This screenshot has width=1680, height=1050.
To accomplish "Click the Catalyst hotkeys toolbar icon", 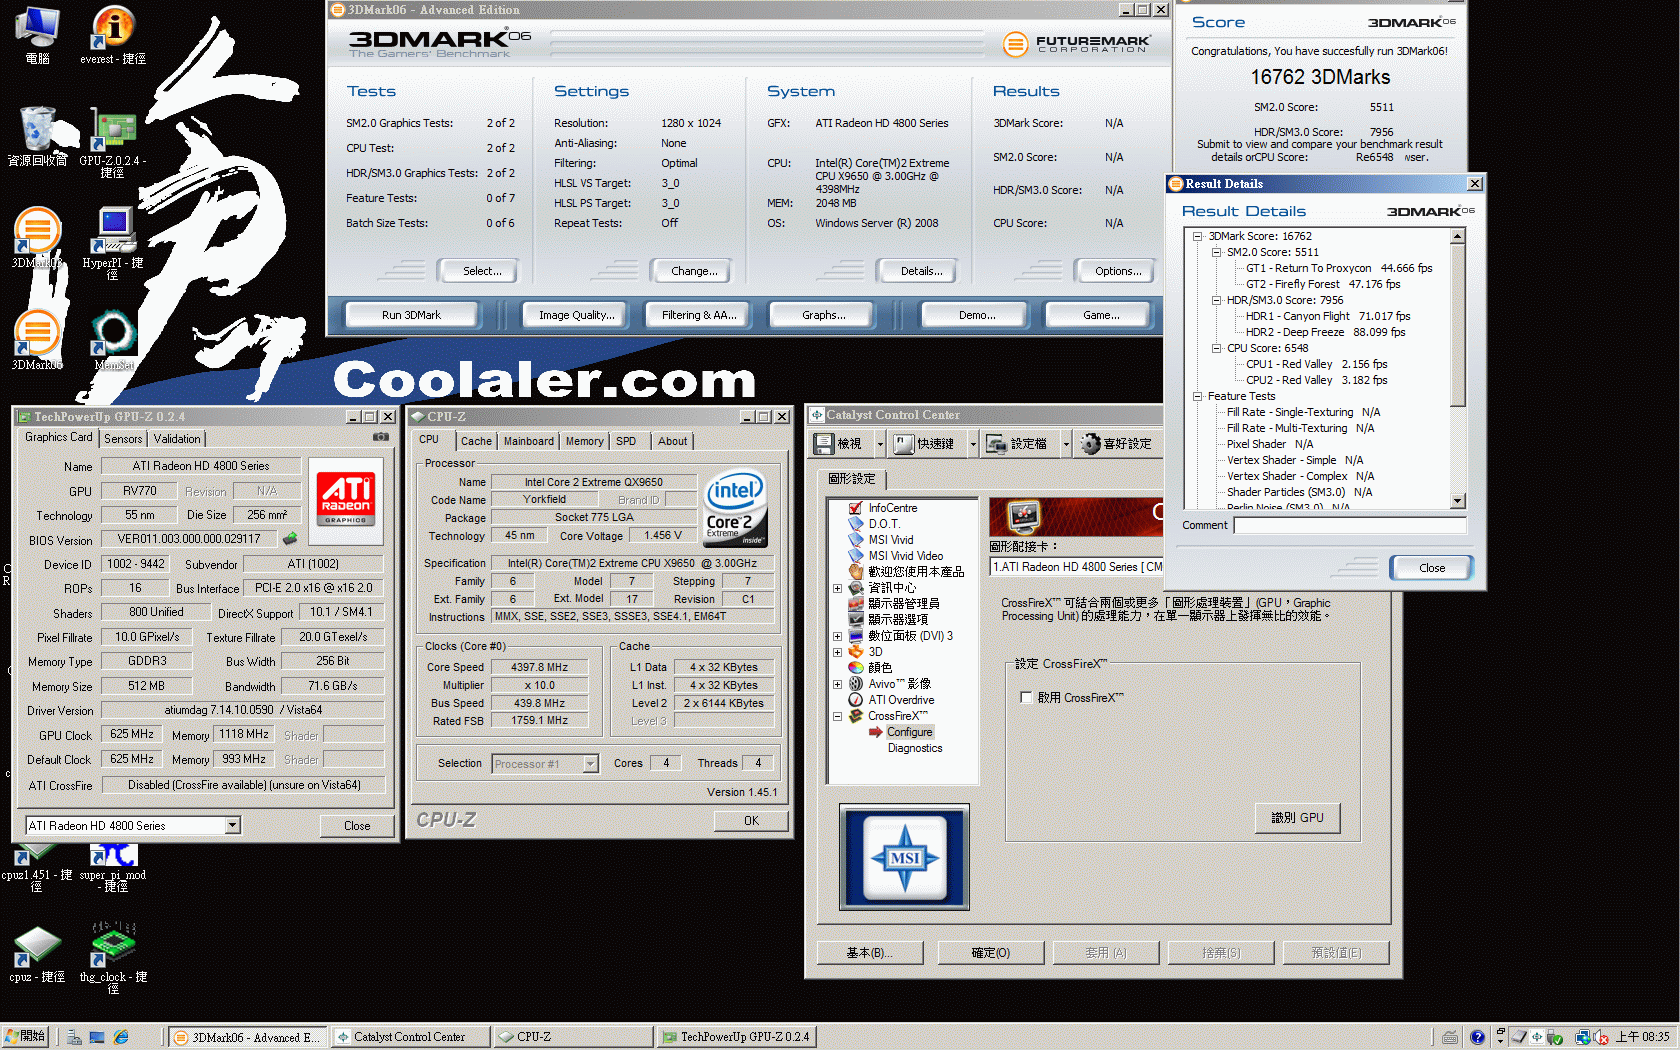I will [x=904, y=444].
